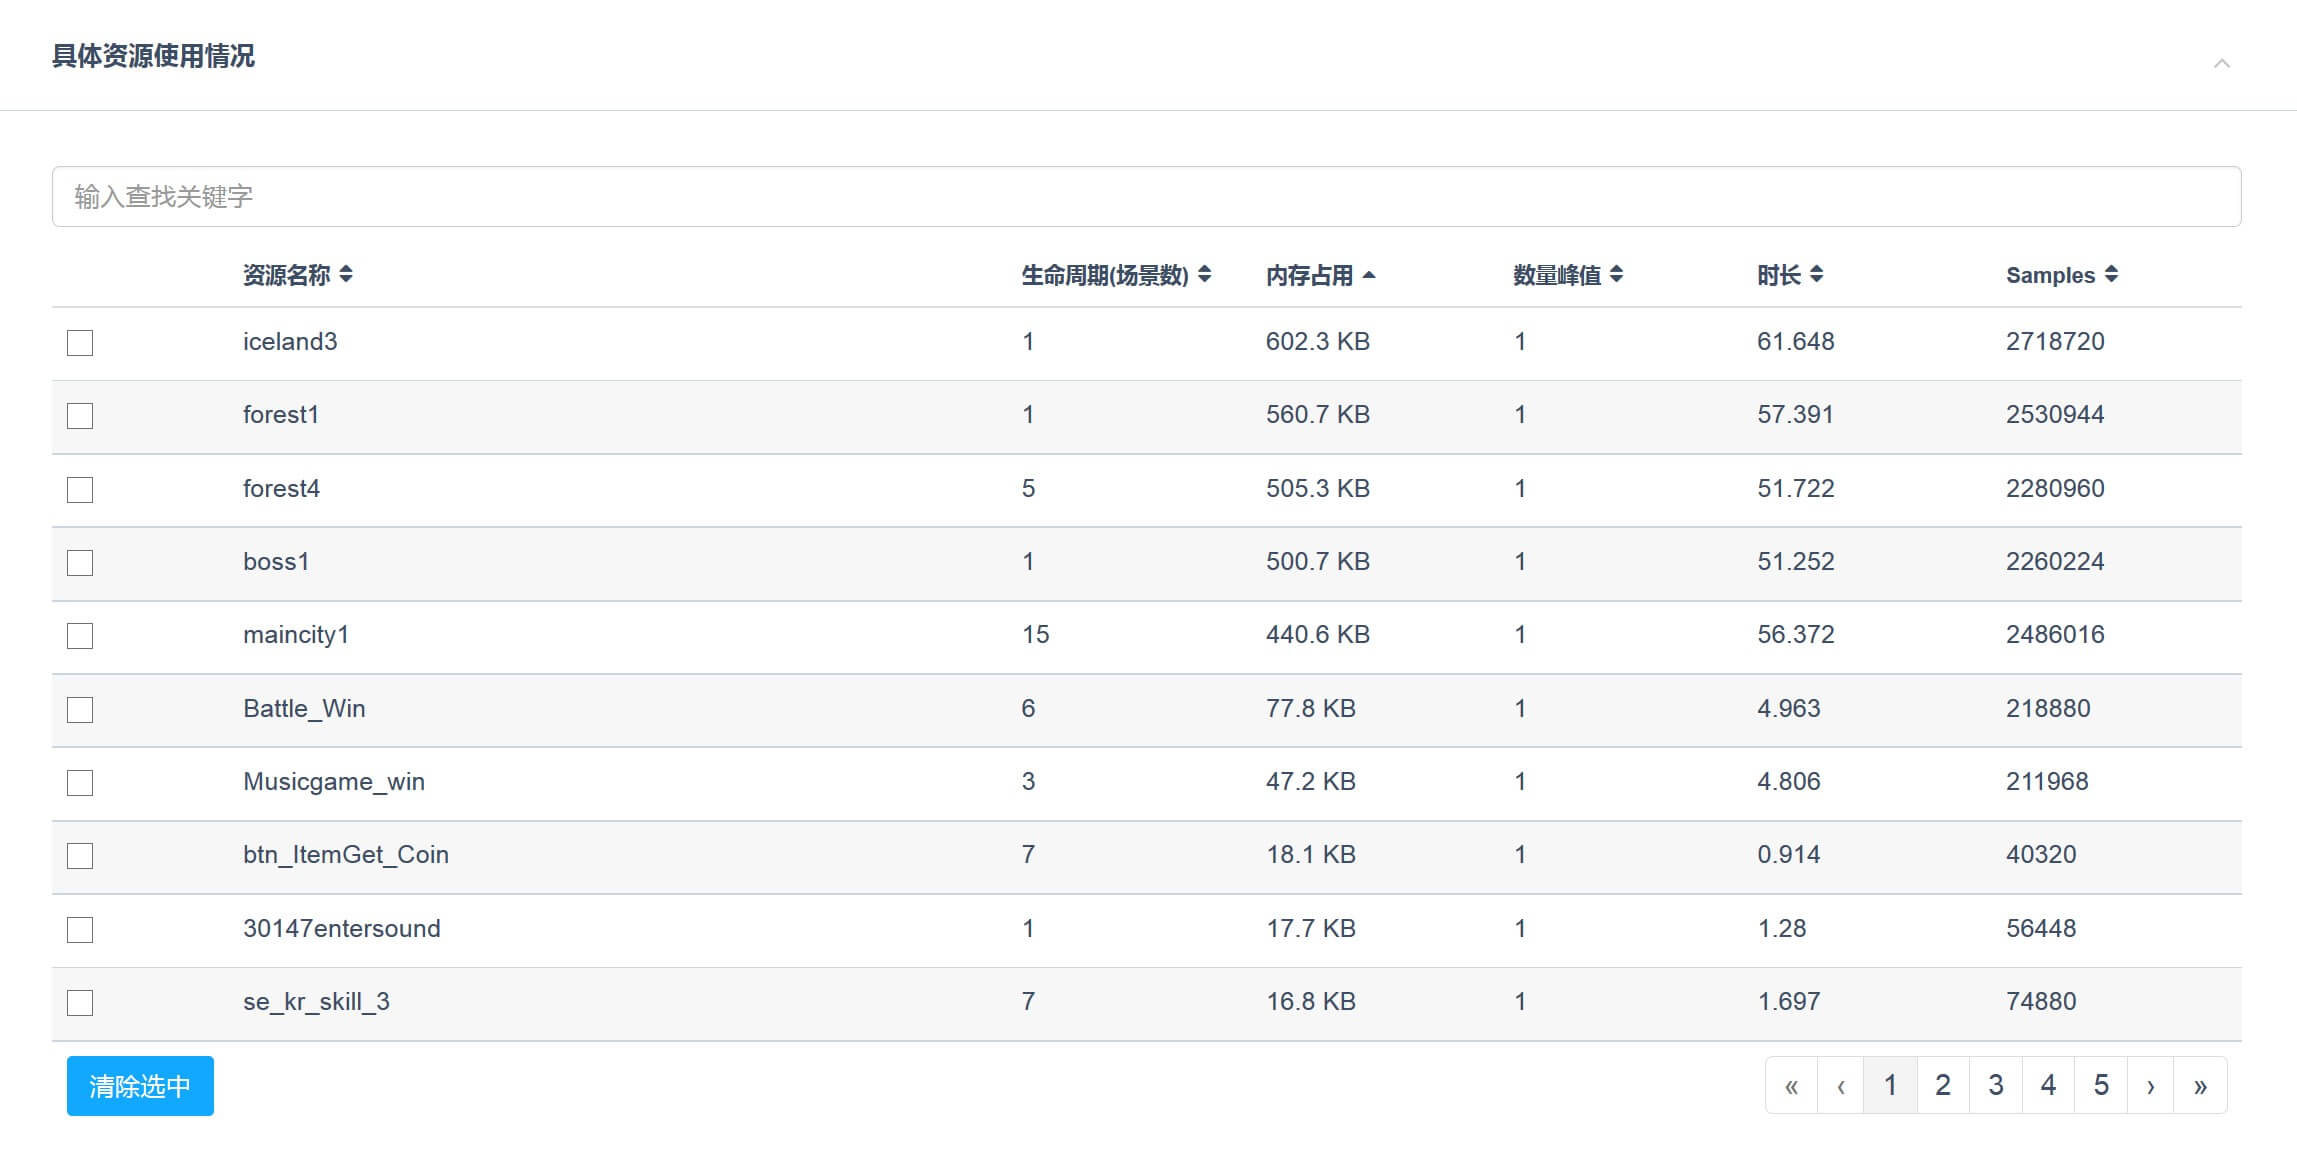
Task: Check the se_kr_skill_3 row checkbox
Action: (80, 1003)
